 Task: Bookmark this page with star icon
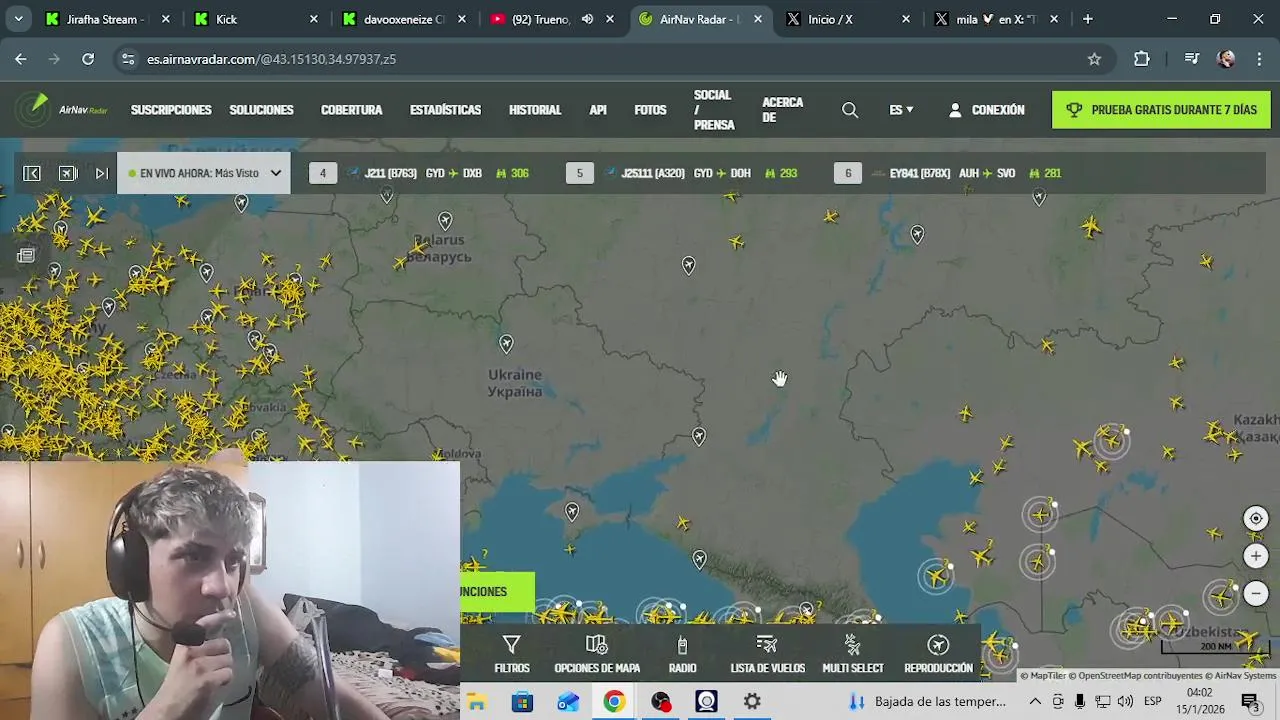click(1094, 59)
